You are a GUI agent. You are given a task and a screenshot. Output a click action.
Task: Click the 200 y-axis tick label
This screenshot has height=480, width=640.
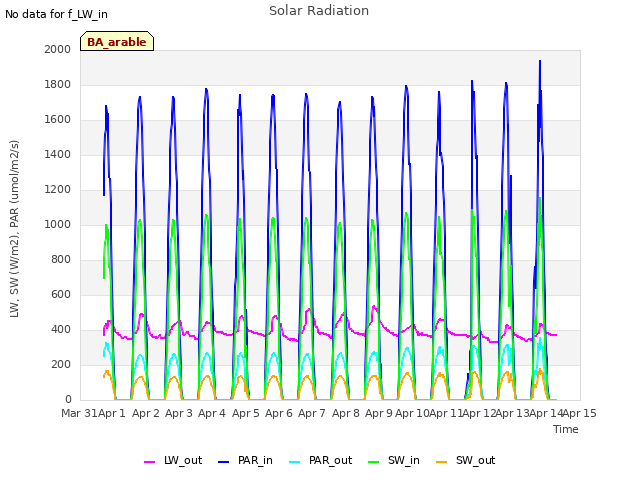[x=61, y=364]
